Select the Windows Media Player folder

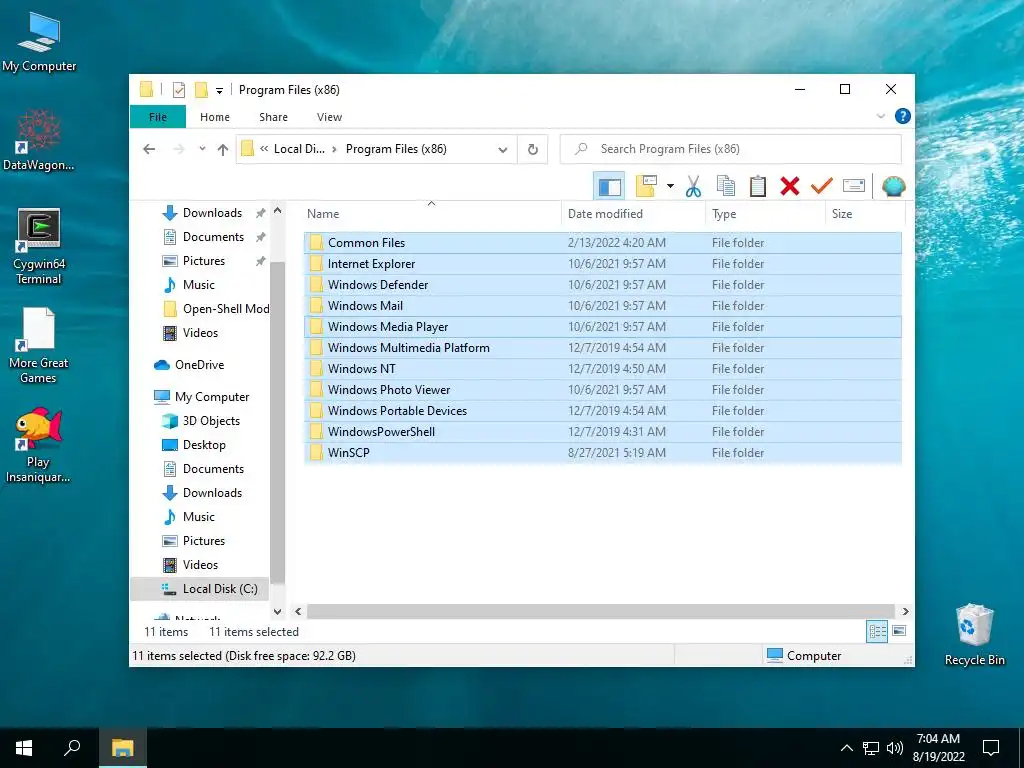click(602, 327)
